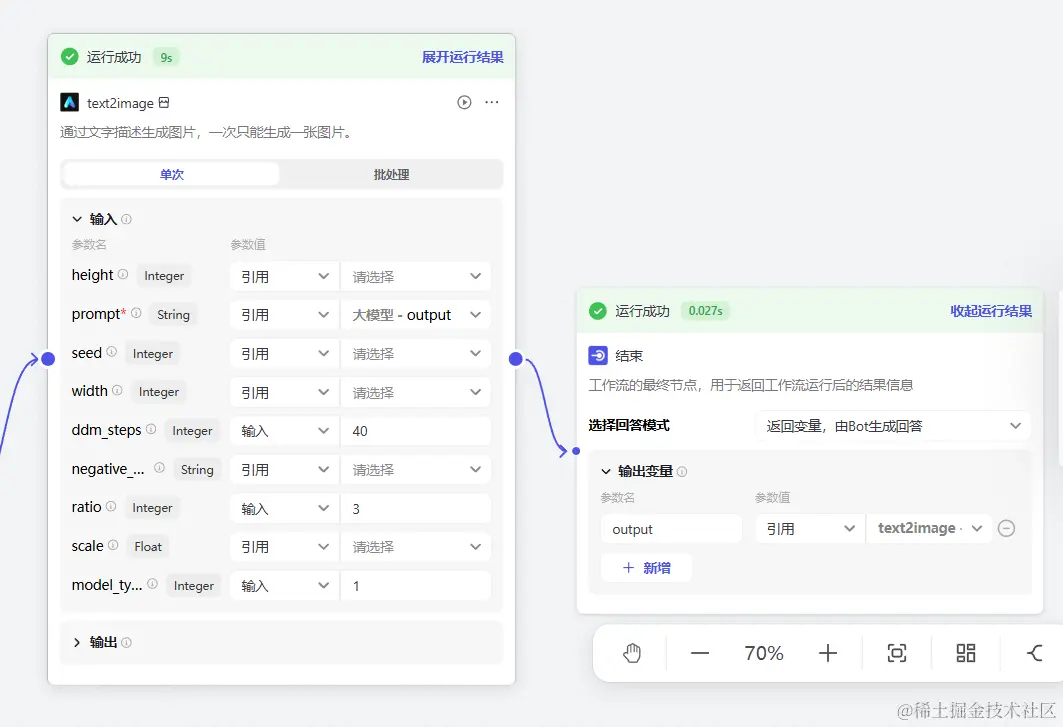Open model_ty 输入 type dropdown

tap(284, 585)
